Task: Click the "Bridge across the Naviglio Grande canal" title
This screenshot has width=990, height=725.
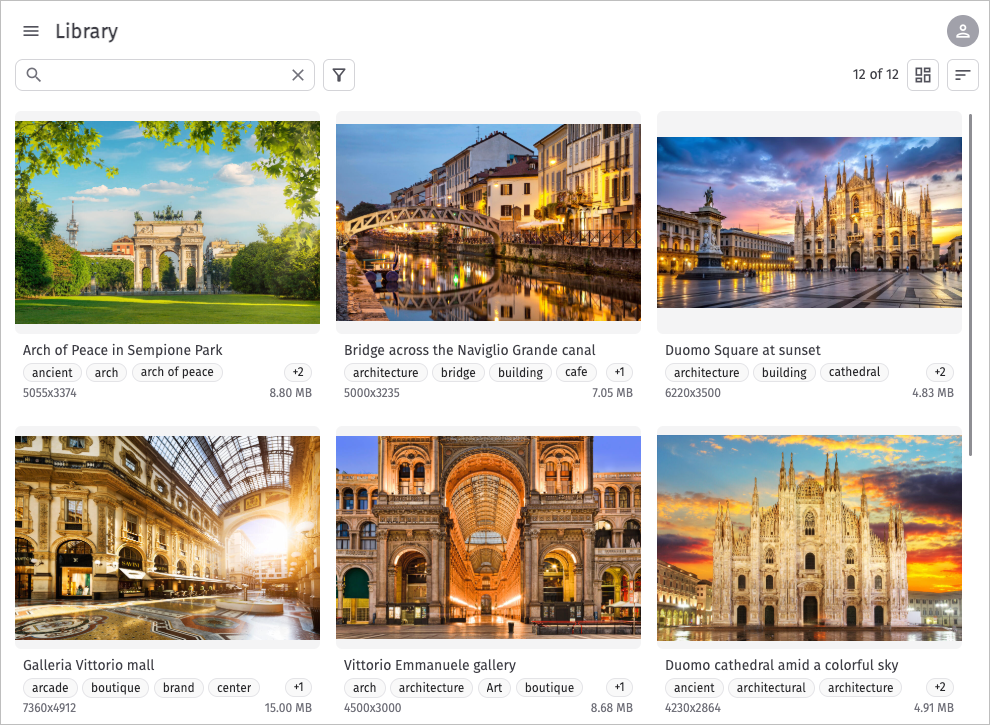Action: [x=469, y=350]
